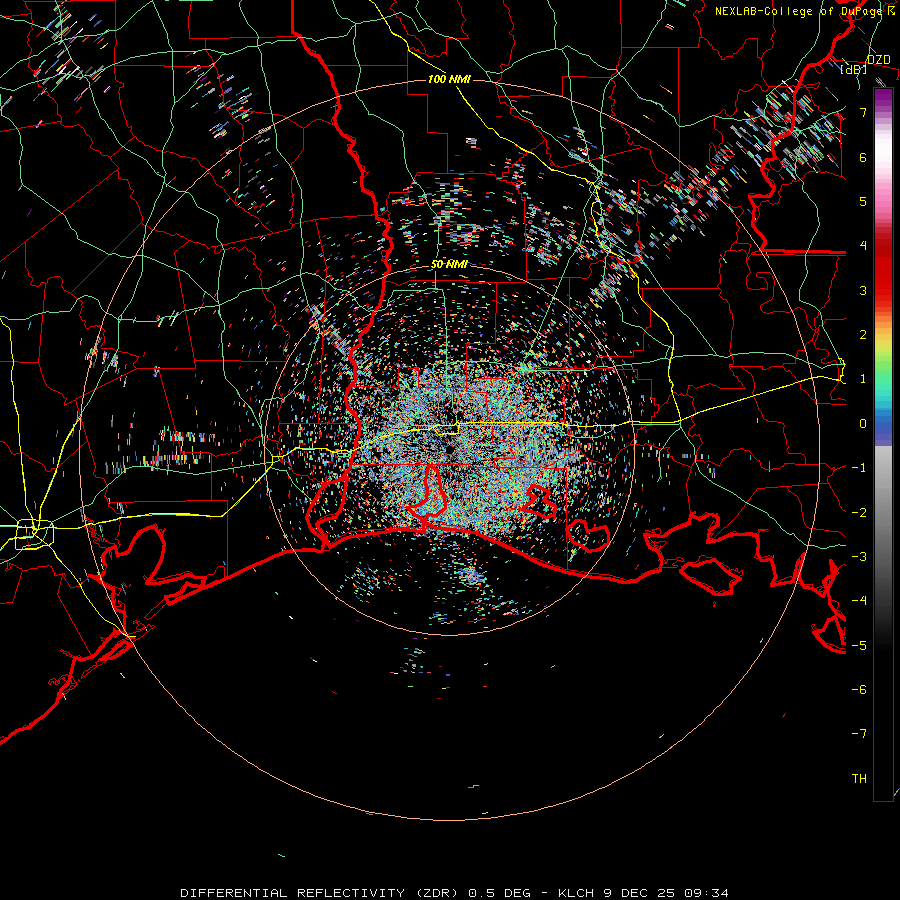This screenshot has width=900, height=900.
Task: Click the 4 value on color scale
Action: (x=863, y=246)
